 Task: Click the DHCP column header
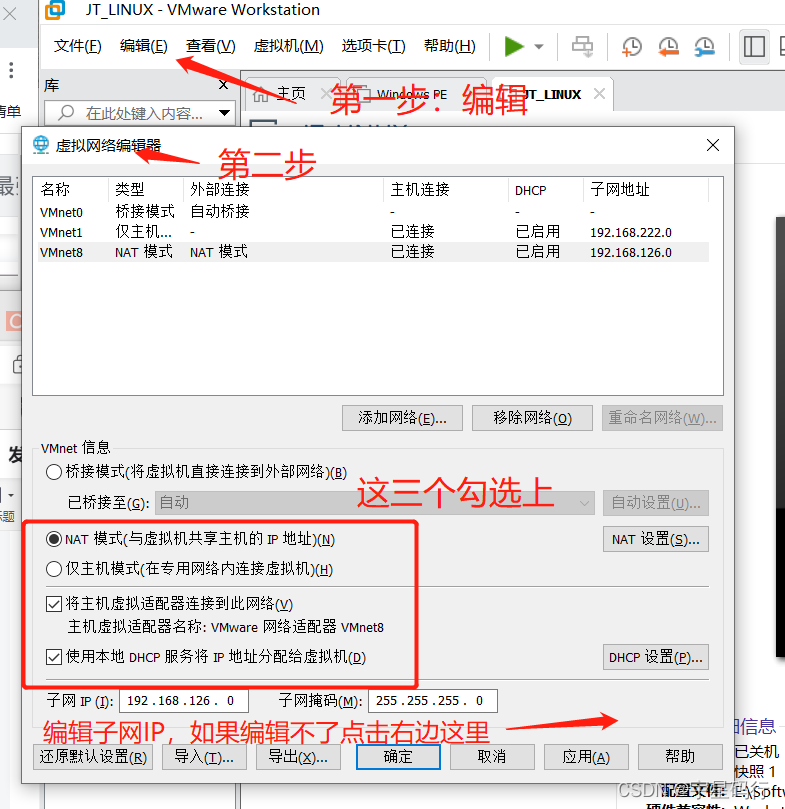coord(546,189)
